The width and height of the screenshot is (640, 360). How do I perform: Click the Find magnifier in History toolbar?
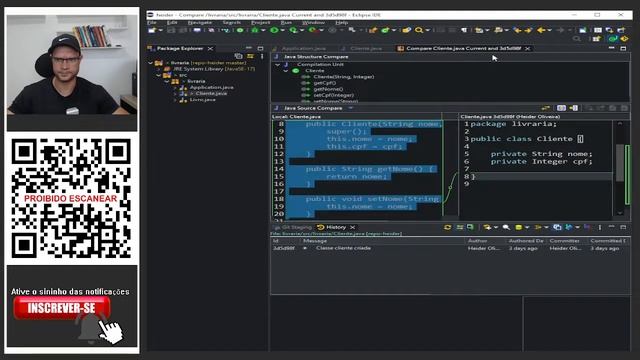click(506, 227)
